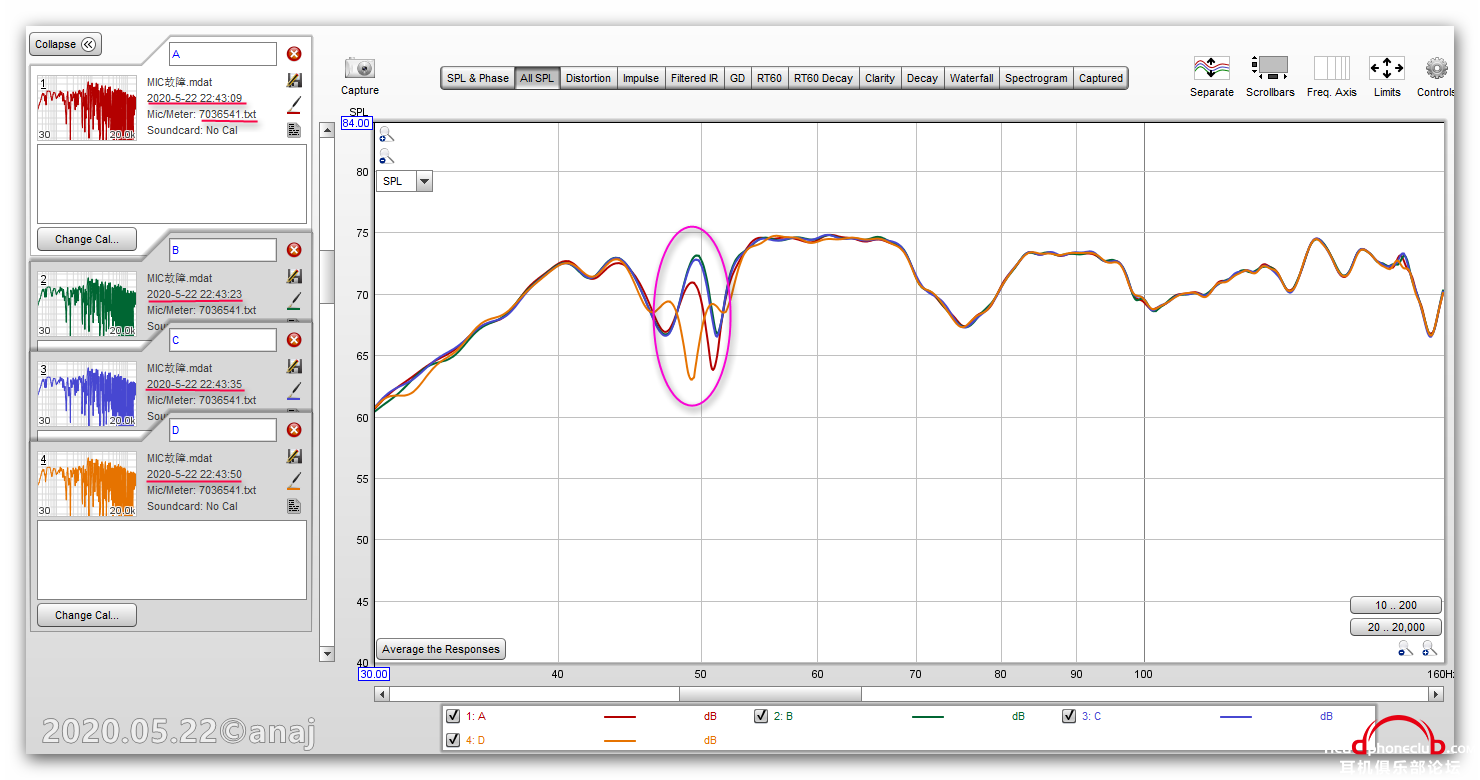Delete measurement A with red X
1480x780 pixels.
coord(294,54)
